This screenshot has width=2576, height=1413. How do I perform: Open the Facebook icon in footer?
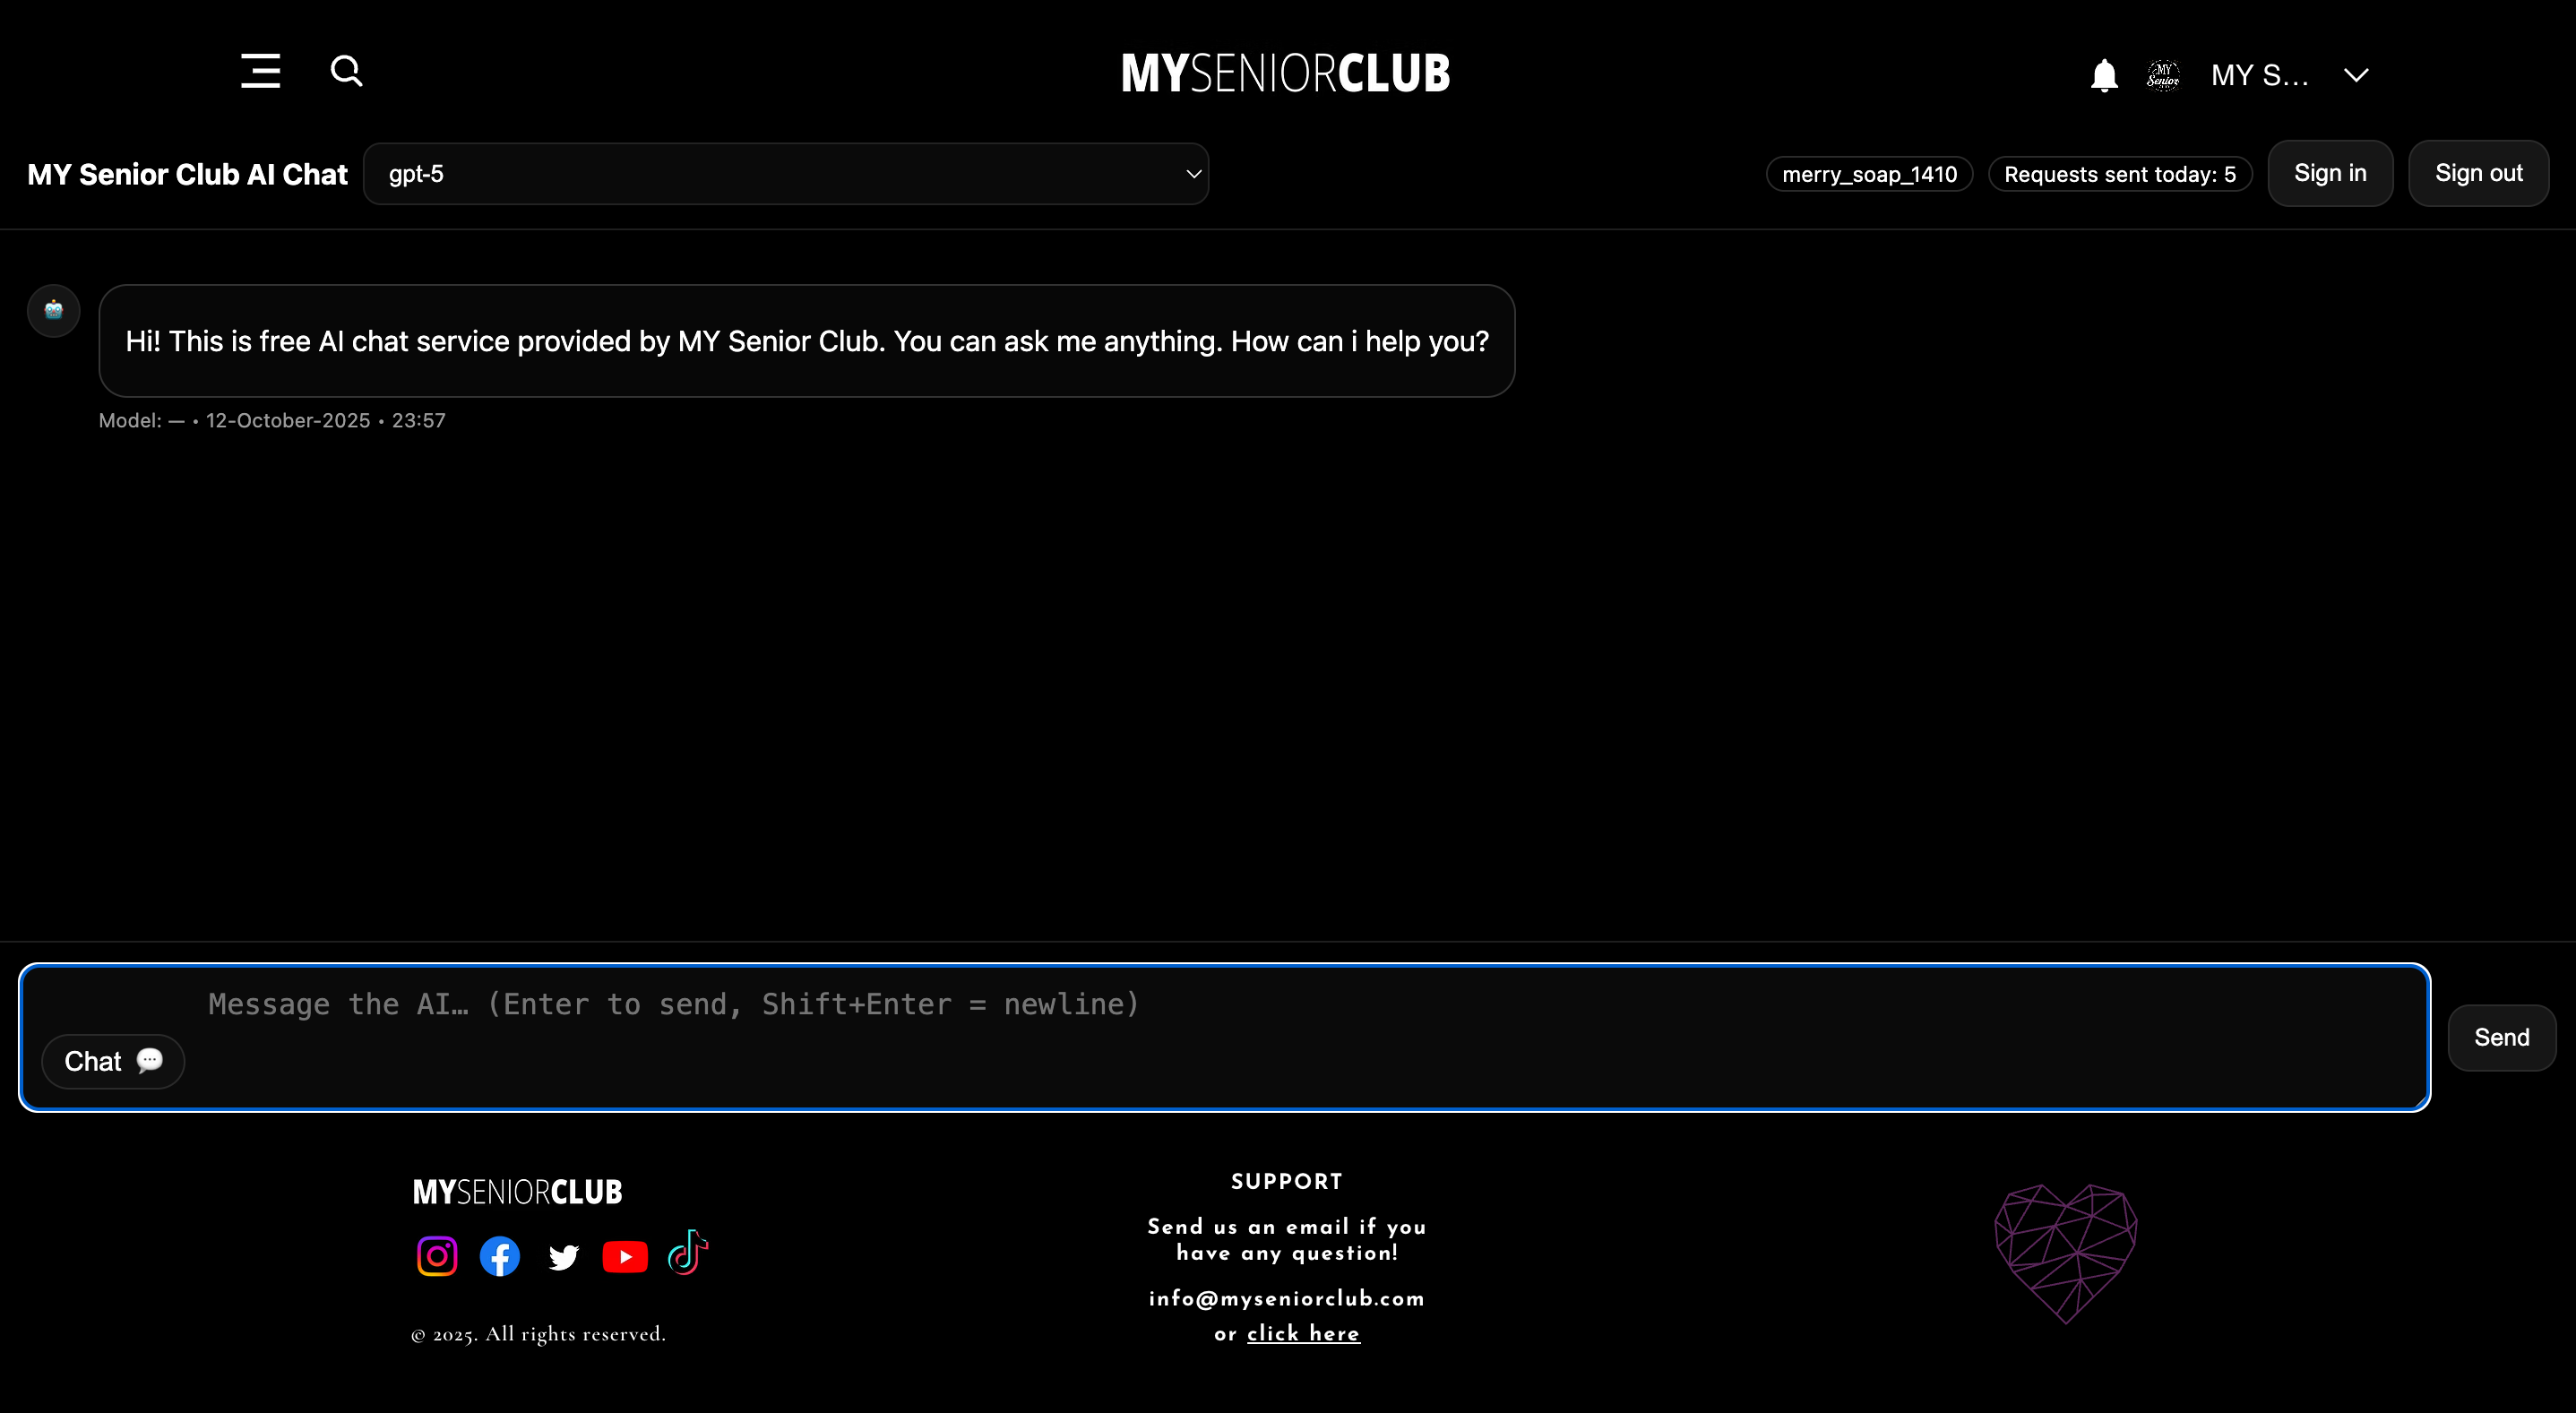500,1256
